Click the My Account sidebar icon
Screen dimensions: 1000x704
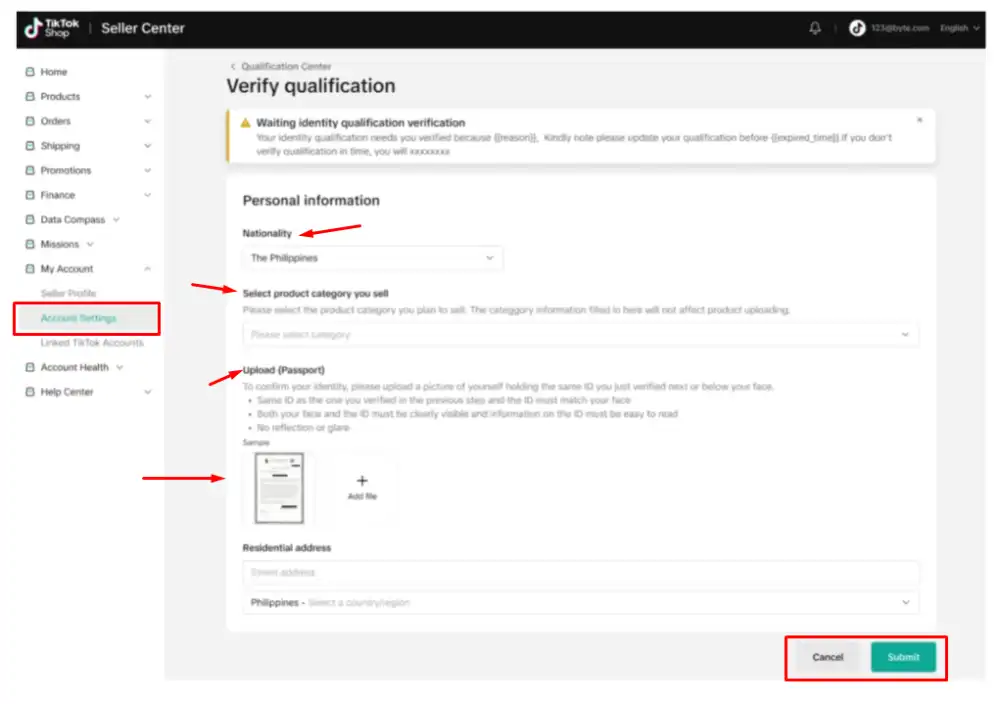[x=30, y=269]
